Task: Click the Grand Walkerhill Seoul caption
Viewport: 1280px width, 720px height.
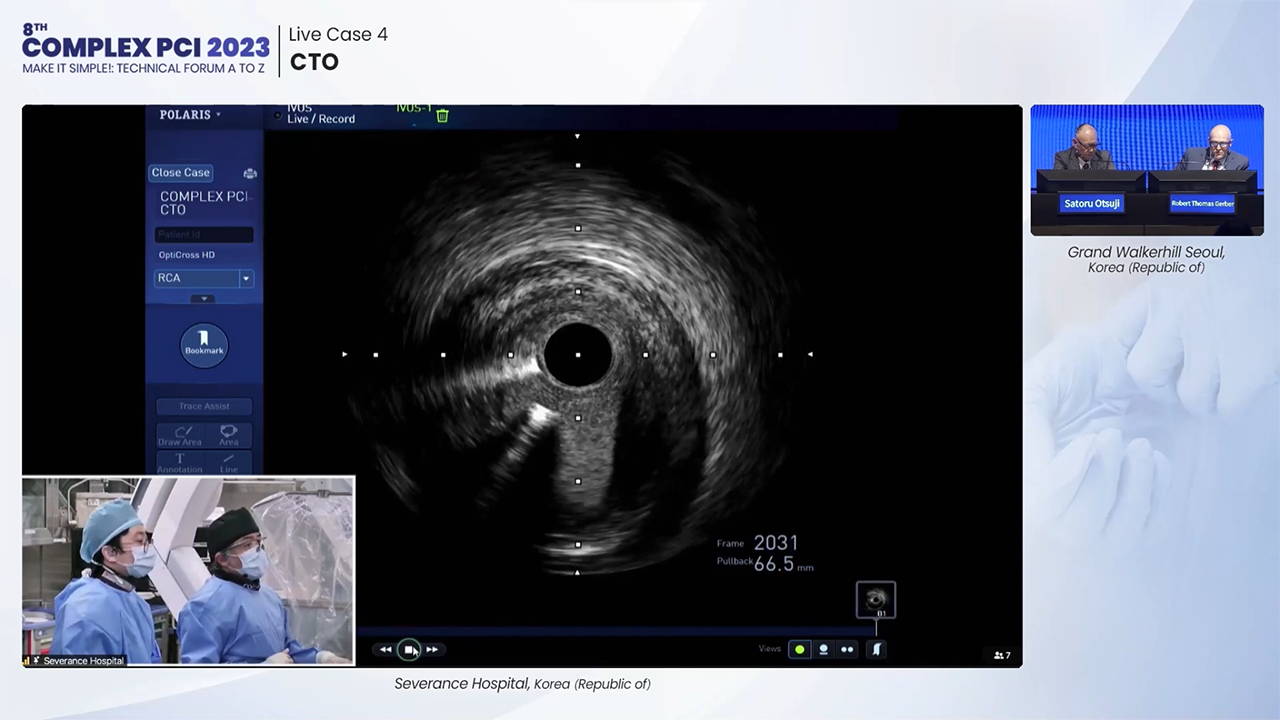Action: (1146, 259)
